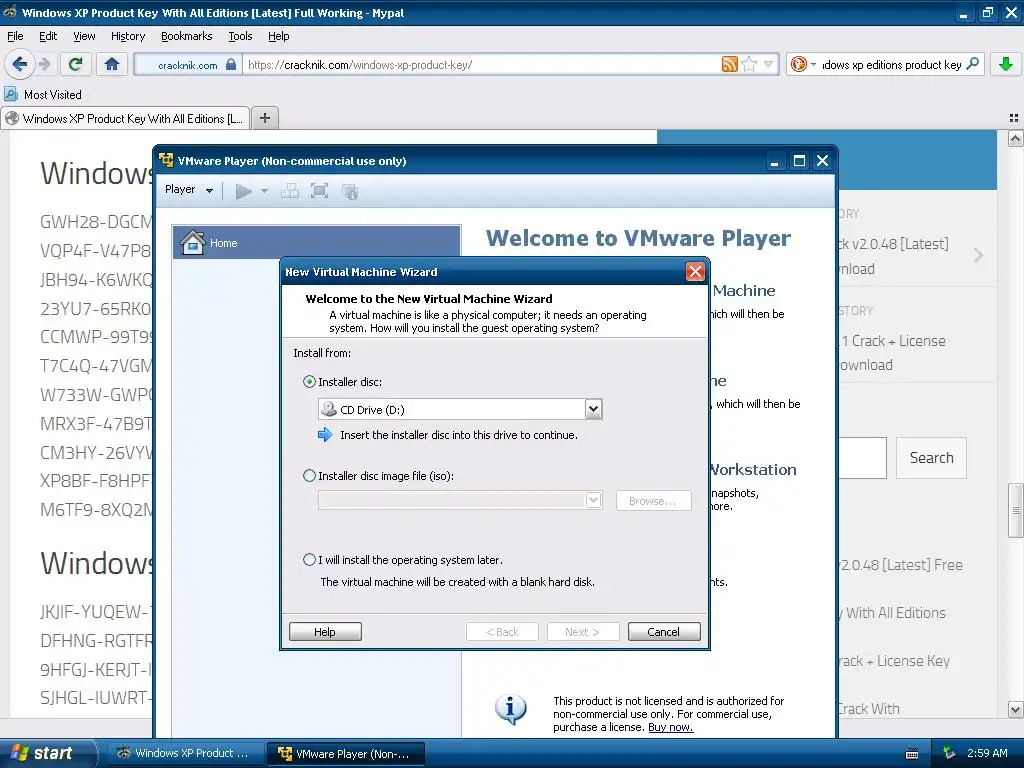The image size is (1024, 768).
Task: Expand the play button options arrow
Action: pyautogui.click(x=264, y=191)
